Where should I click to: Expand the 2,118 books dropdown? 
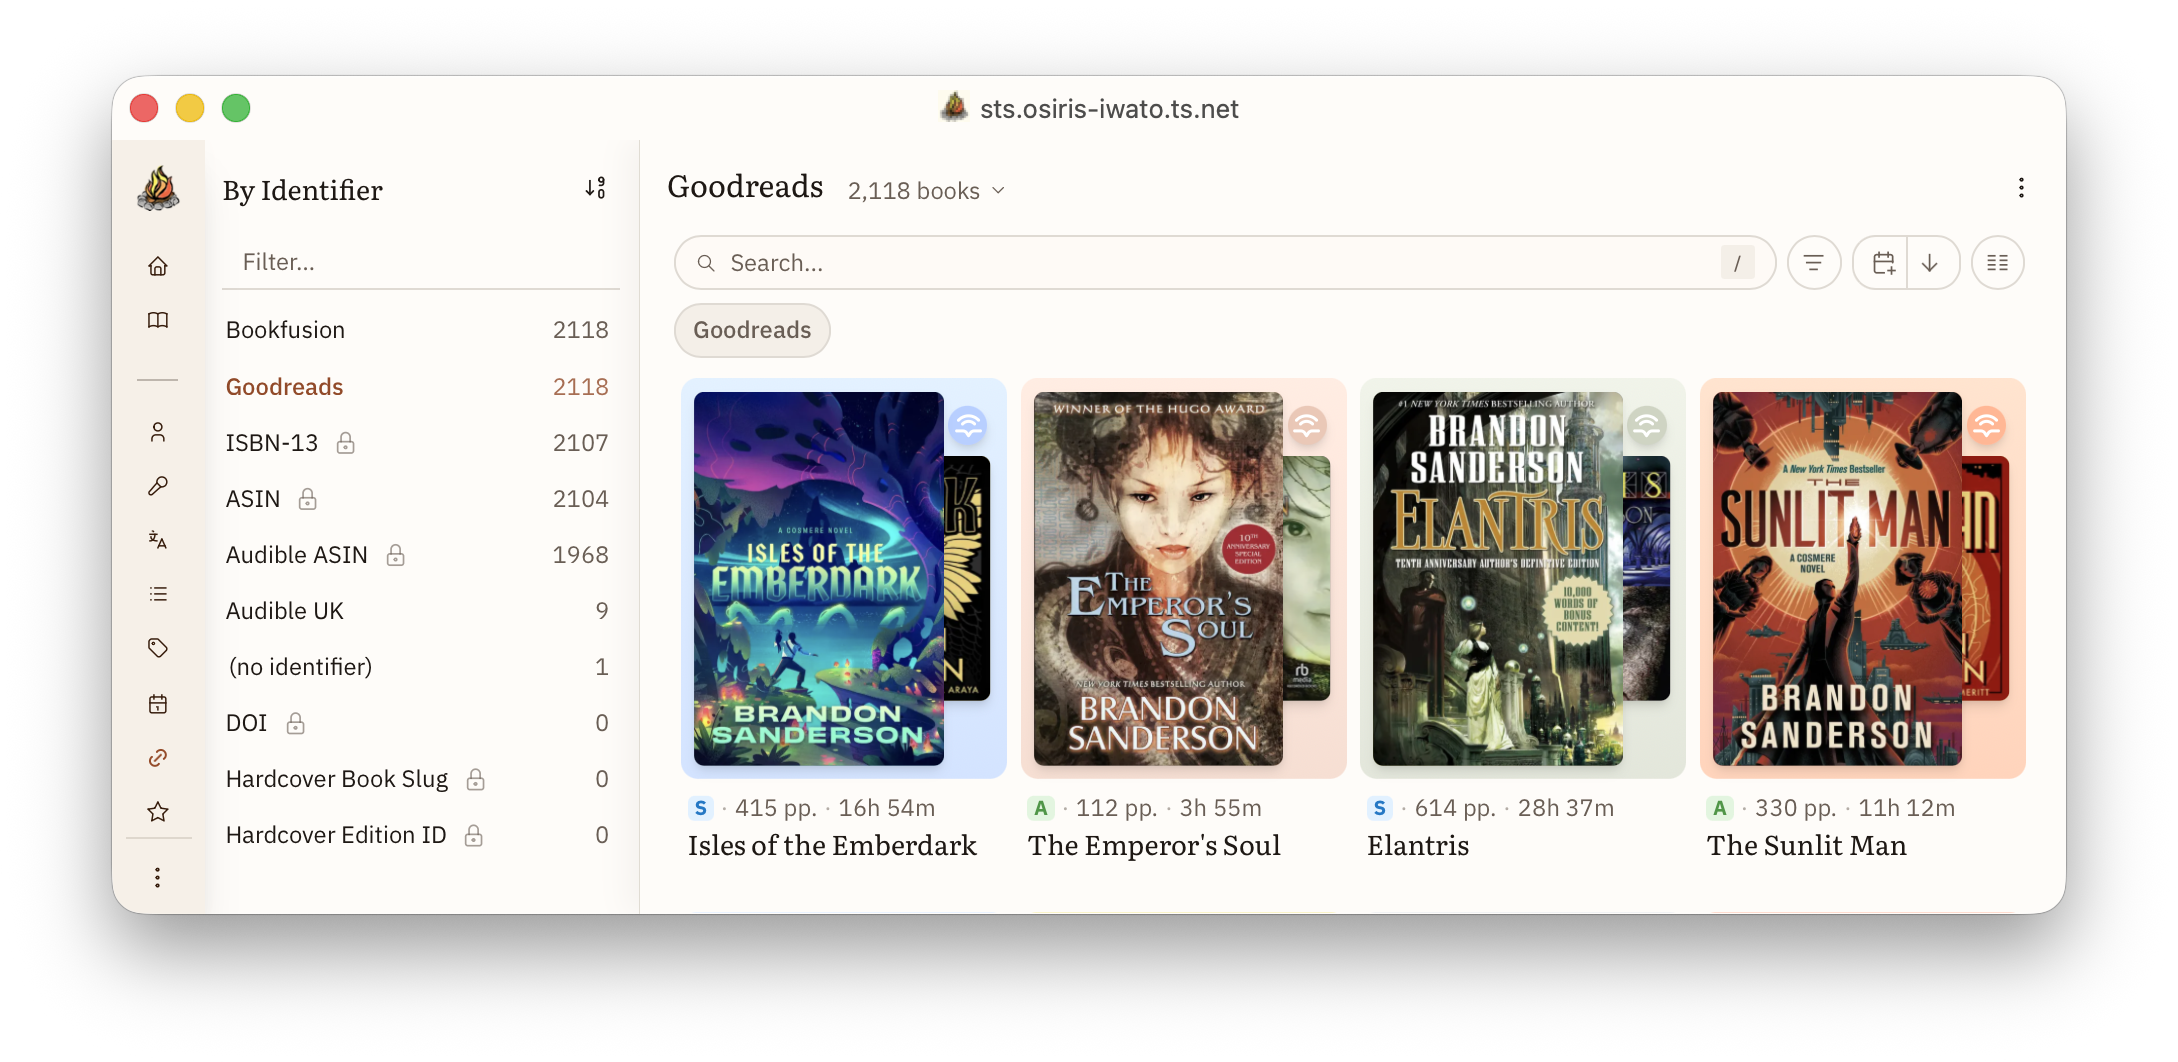pyautogui.click(x=926, y=190)
